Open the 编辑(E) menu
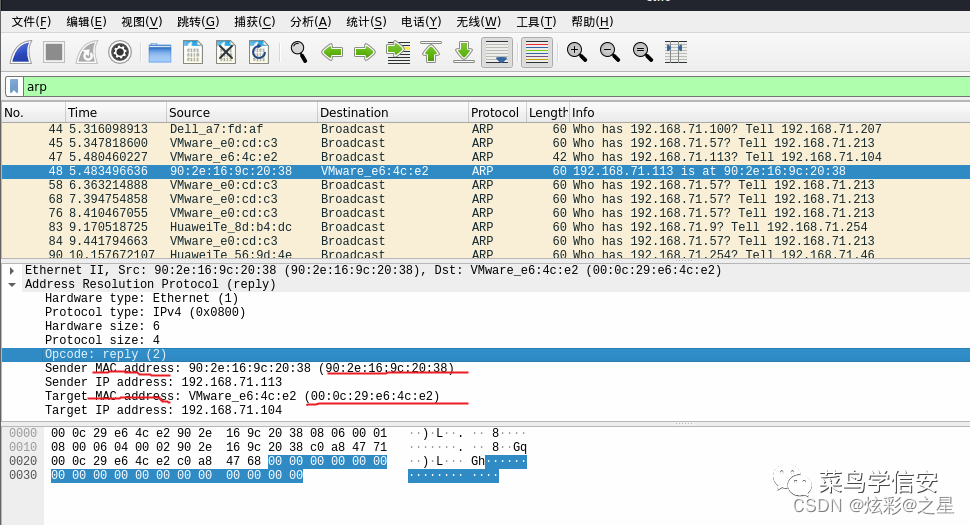970x525 pixels. [x=87, y=22]
